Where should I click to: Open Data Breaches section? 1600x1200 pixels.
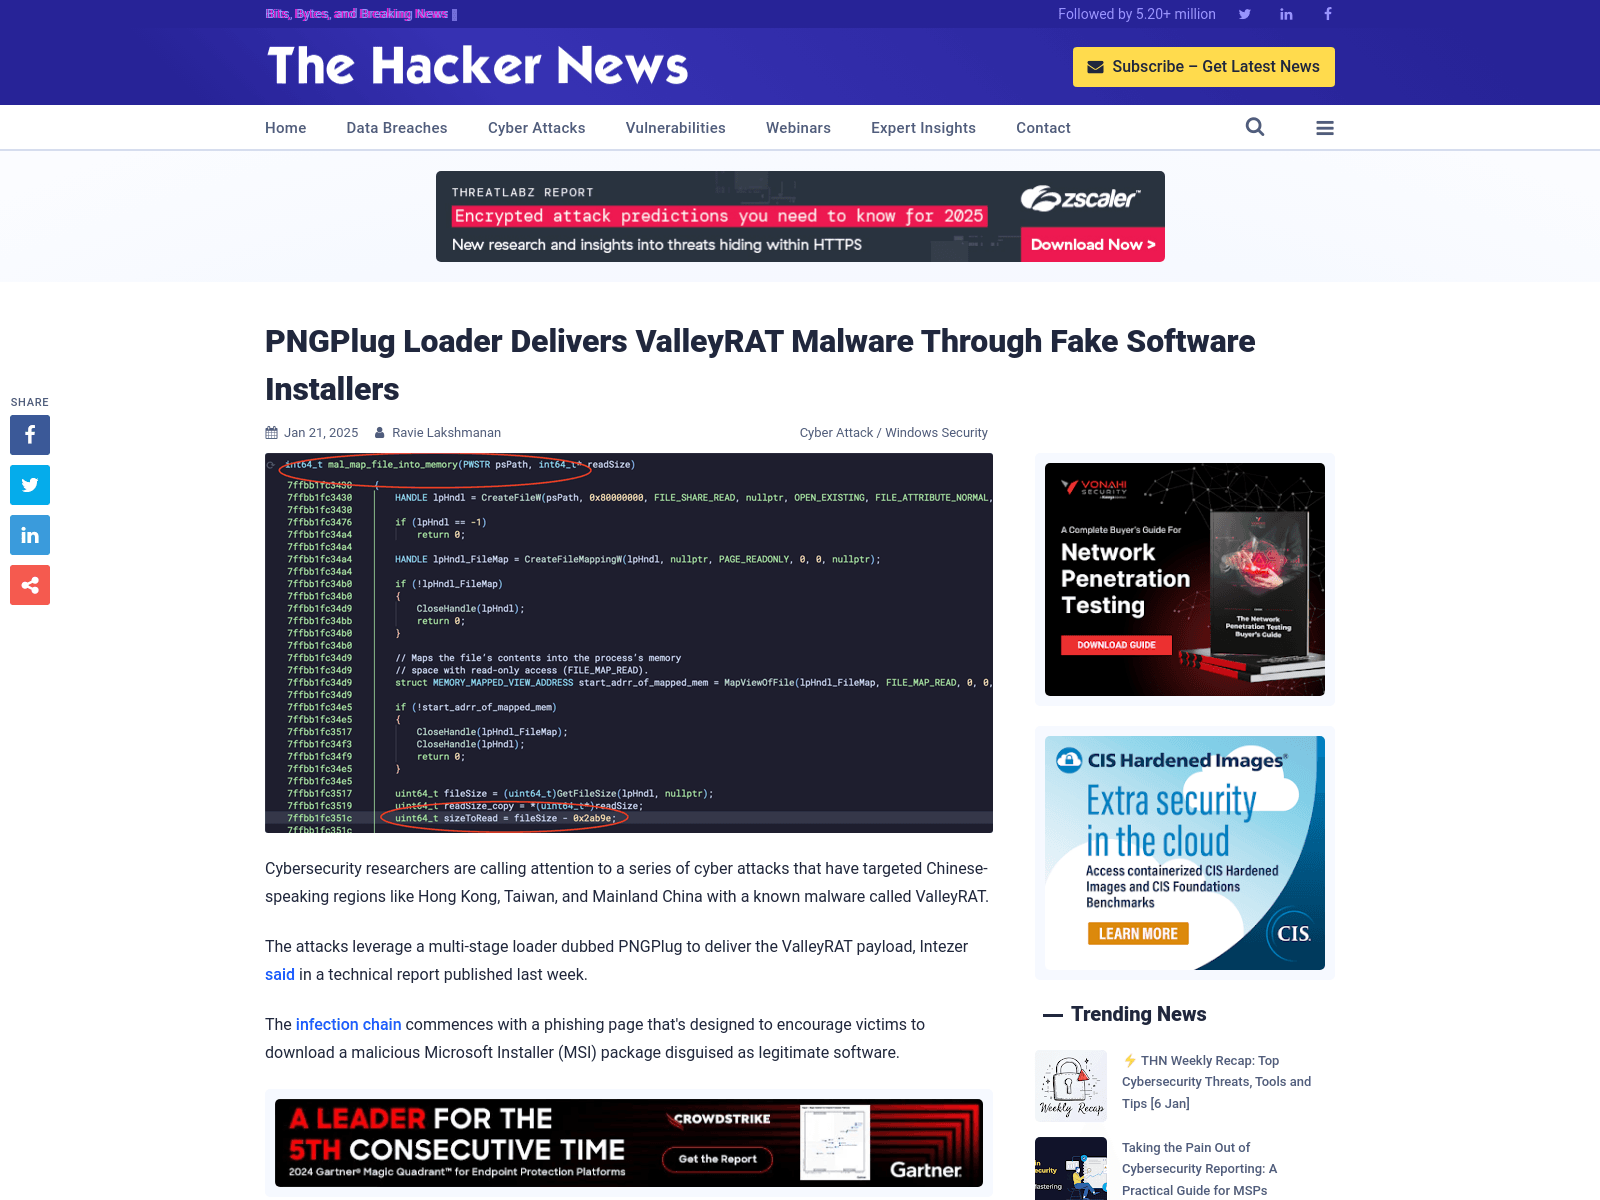[397, 128]
